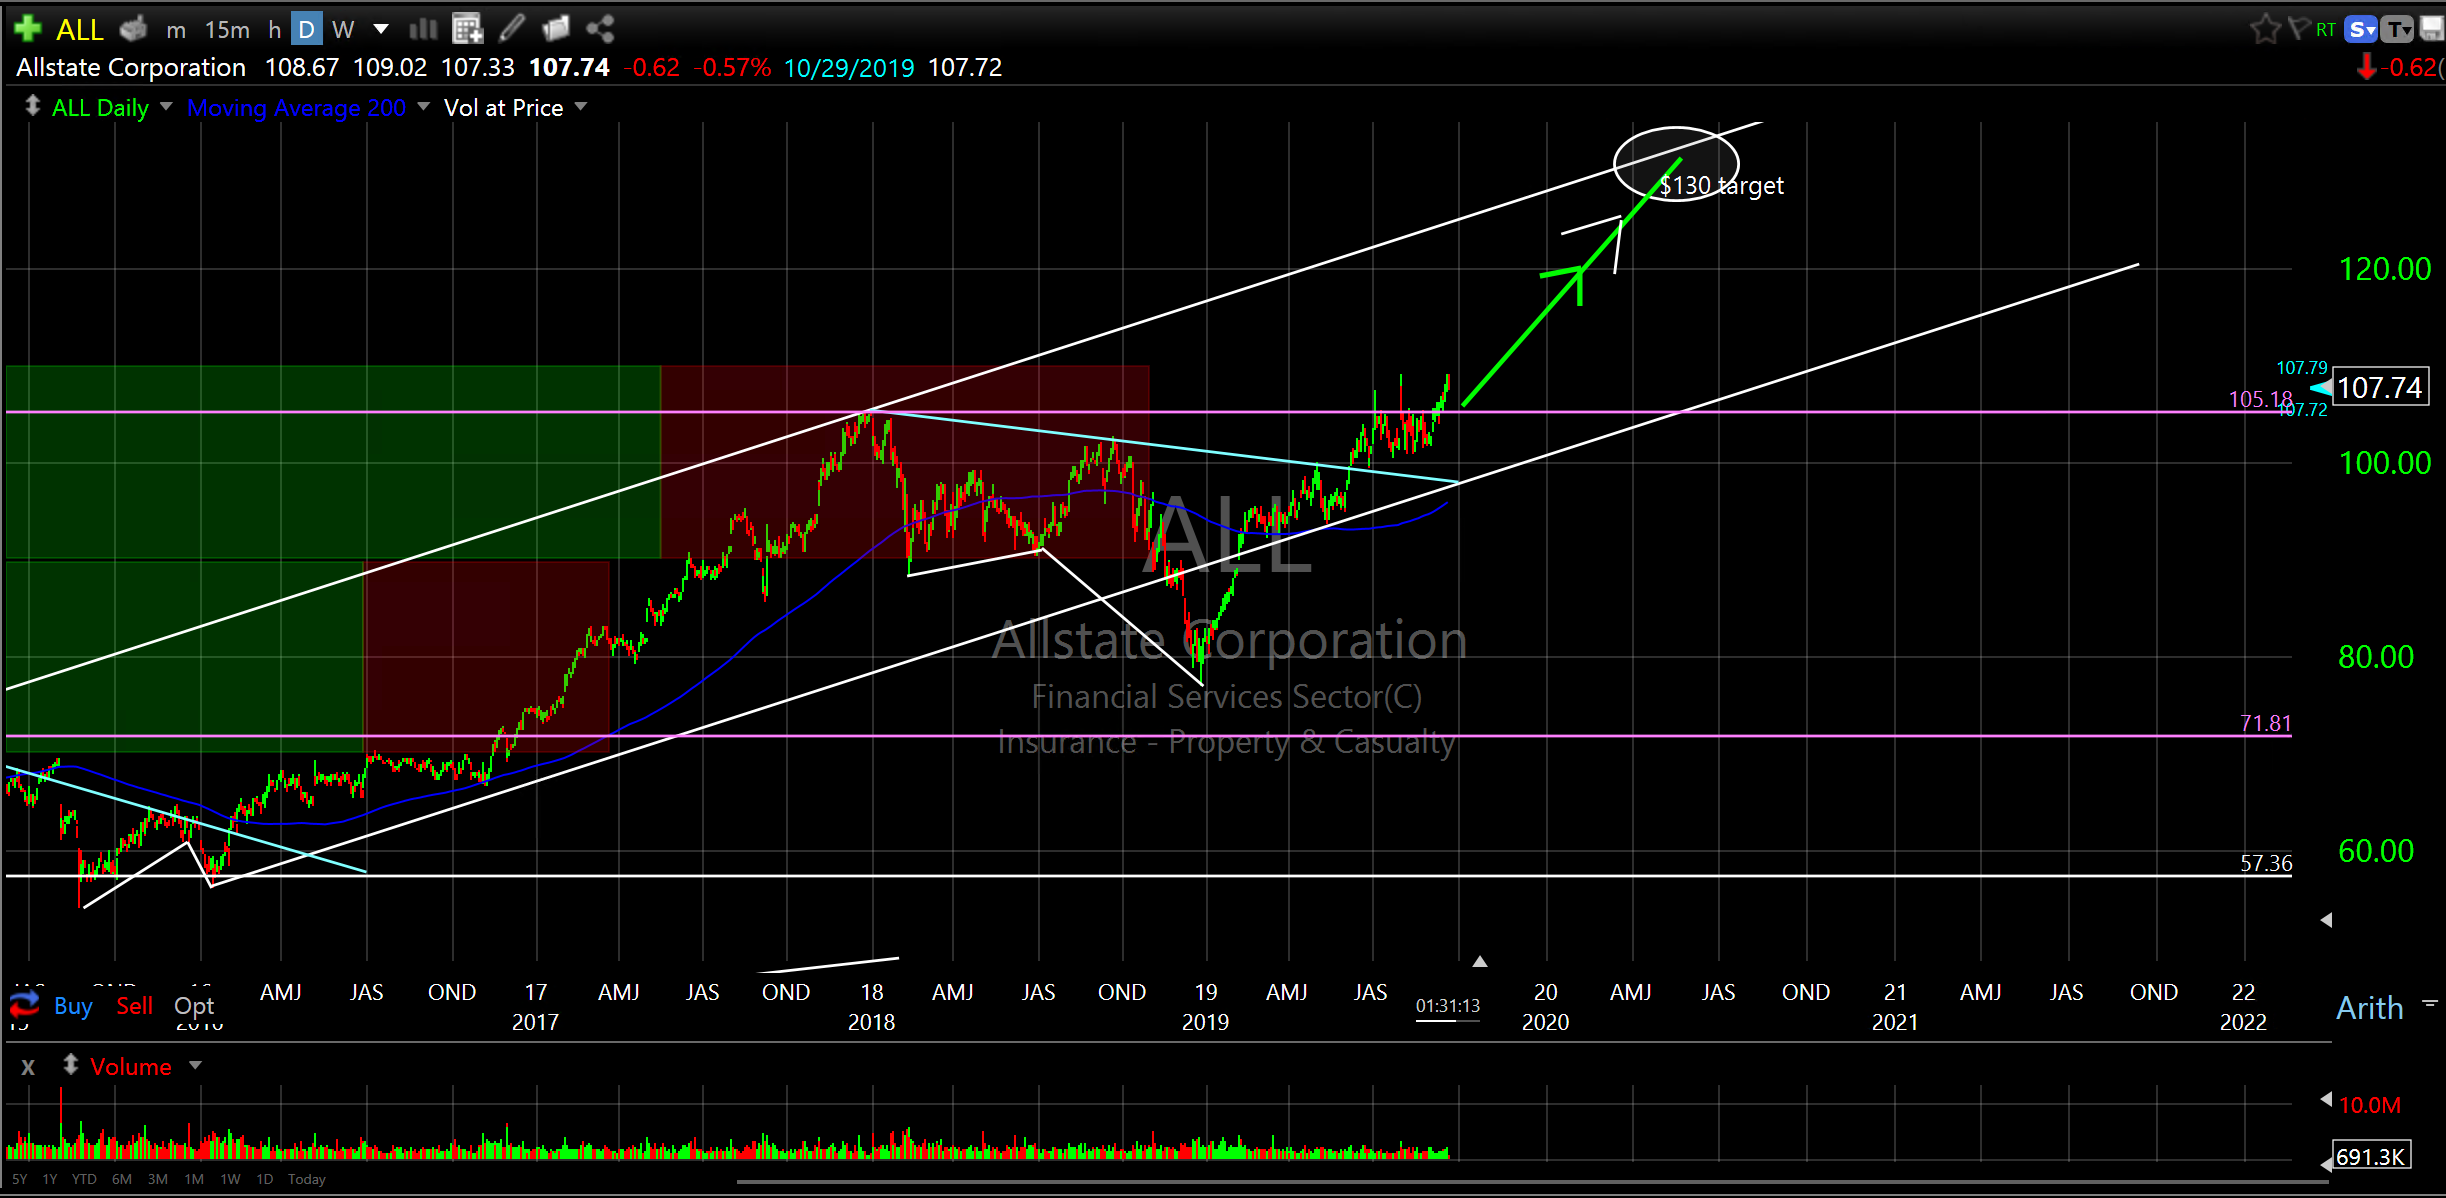The height and width of the screenshot is (1198, 2446).
Task: Click the floppy disk save icon
Action: (x=2431, y=29)
